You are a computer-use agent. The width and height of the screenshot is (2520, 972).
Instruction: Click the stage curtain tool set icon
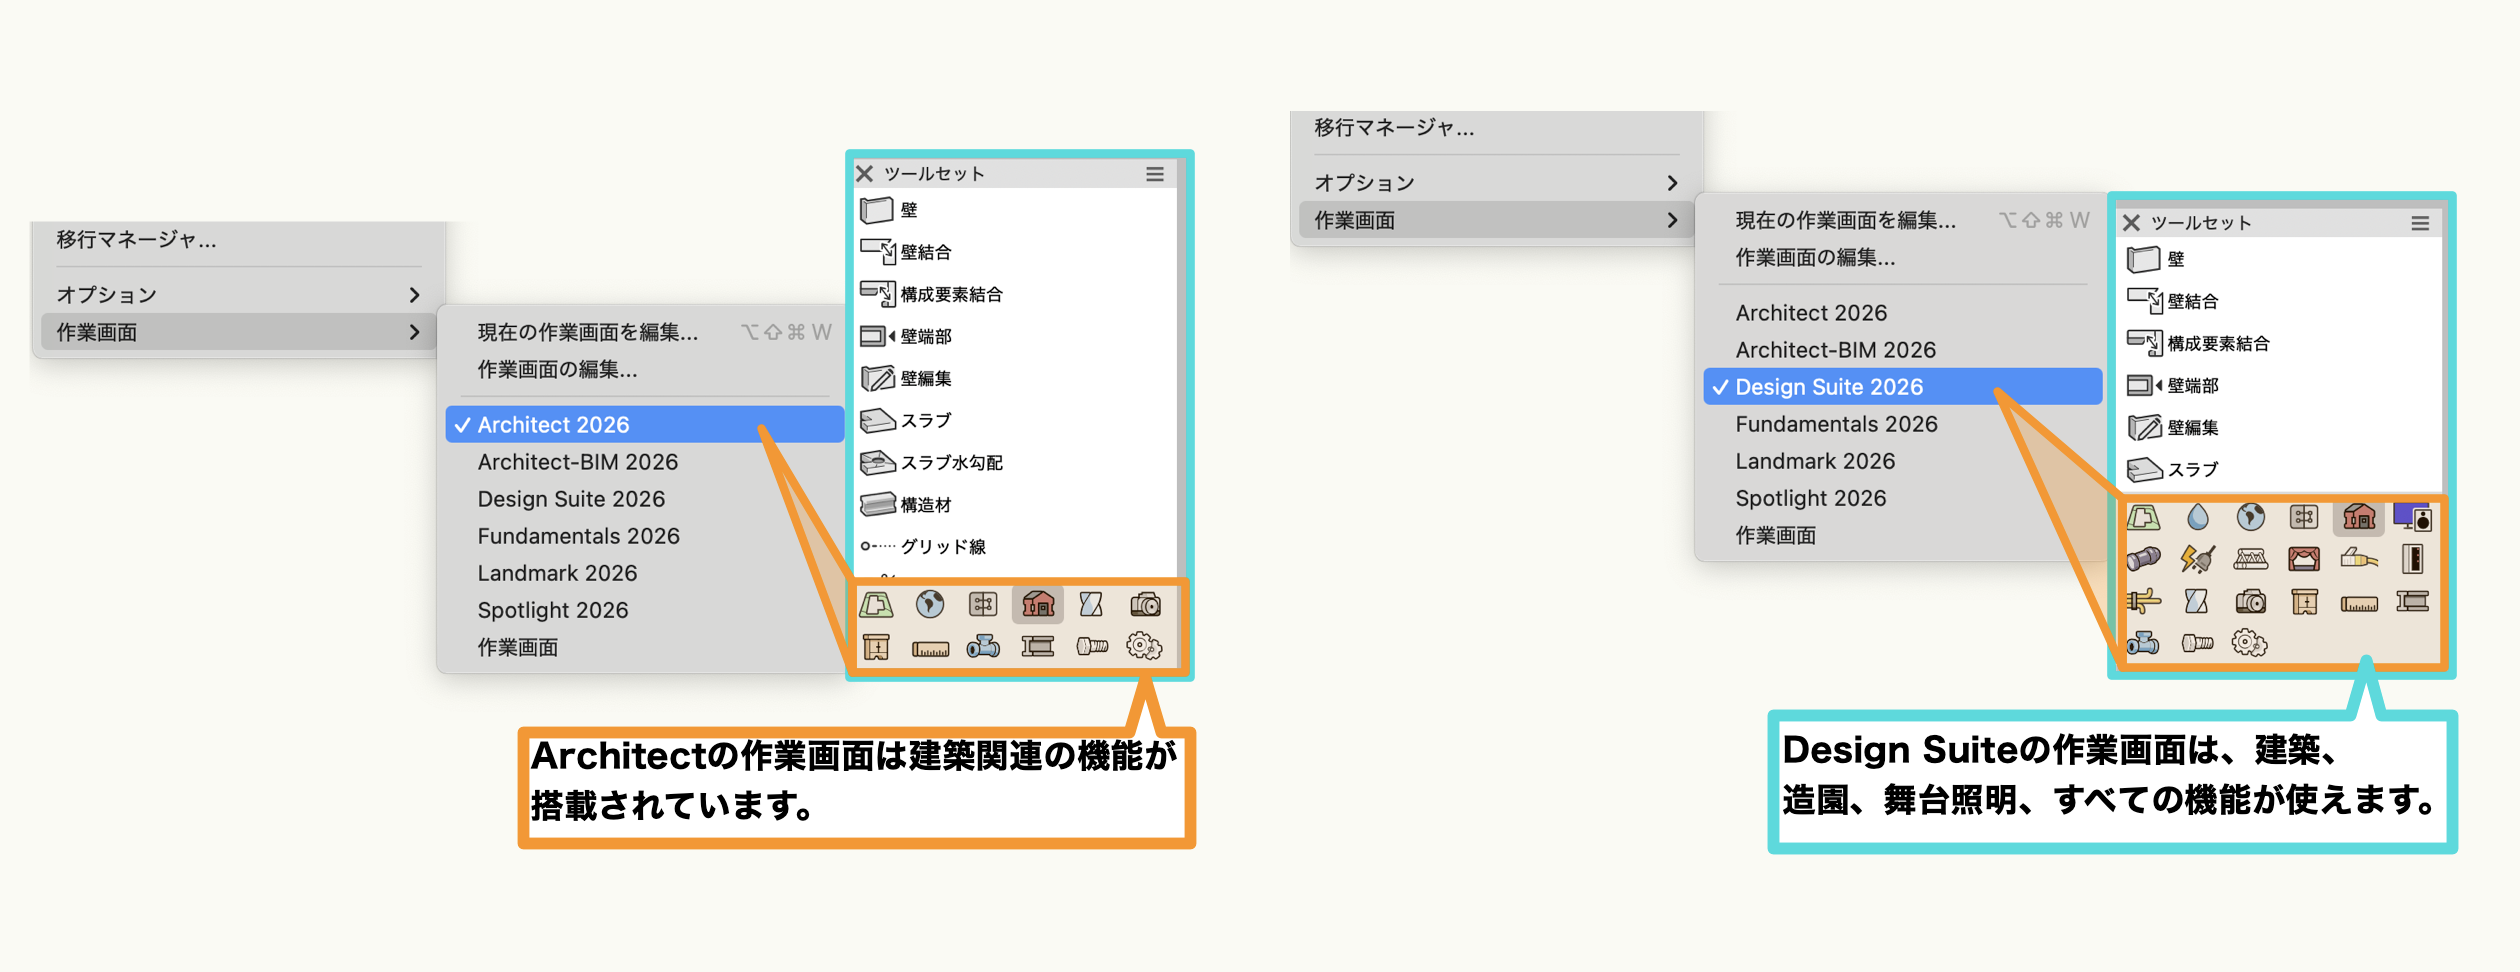(x=2304, y=559)
